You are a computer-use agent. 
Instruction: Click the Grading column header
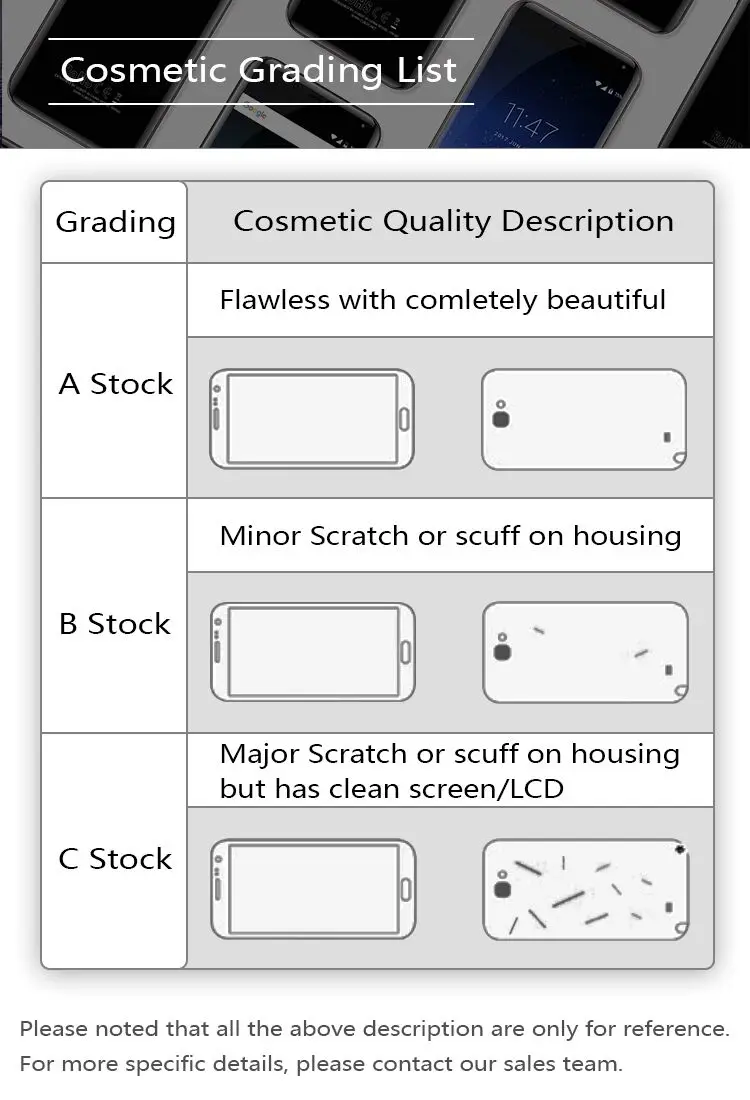coord(114,222)
